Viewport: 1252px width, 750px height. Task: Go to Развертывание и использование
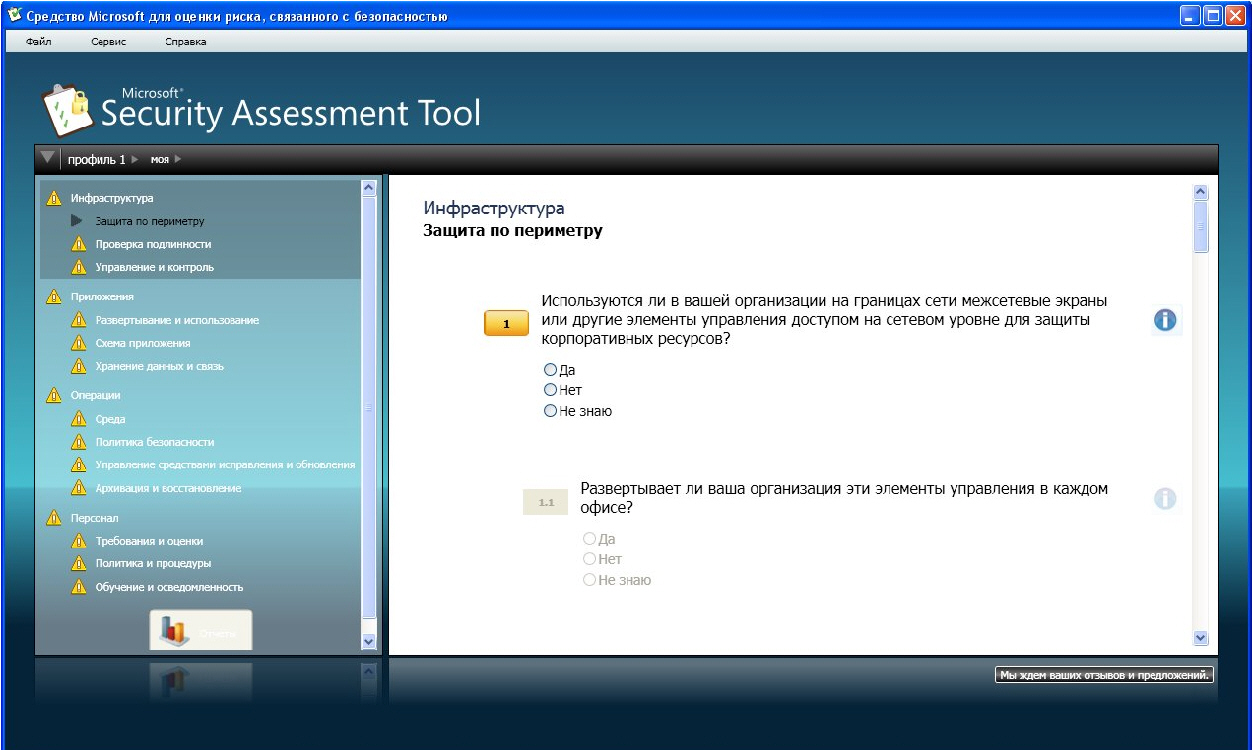pyautogui.click(x=177, y=320)
